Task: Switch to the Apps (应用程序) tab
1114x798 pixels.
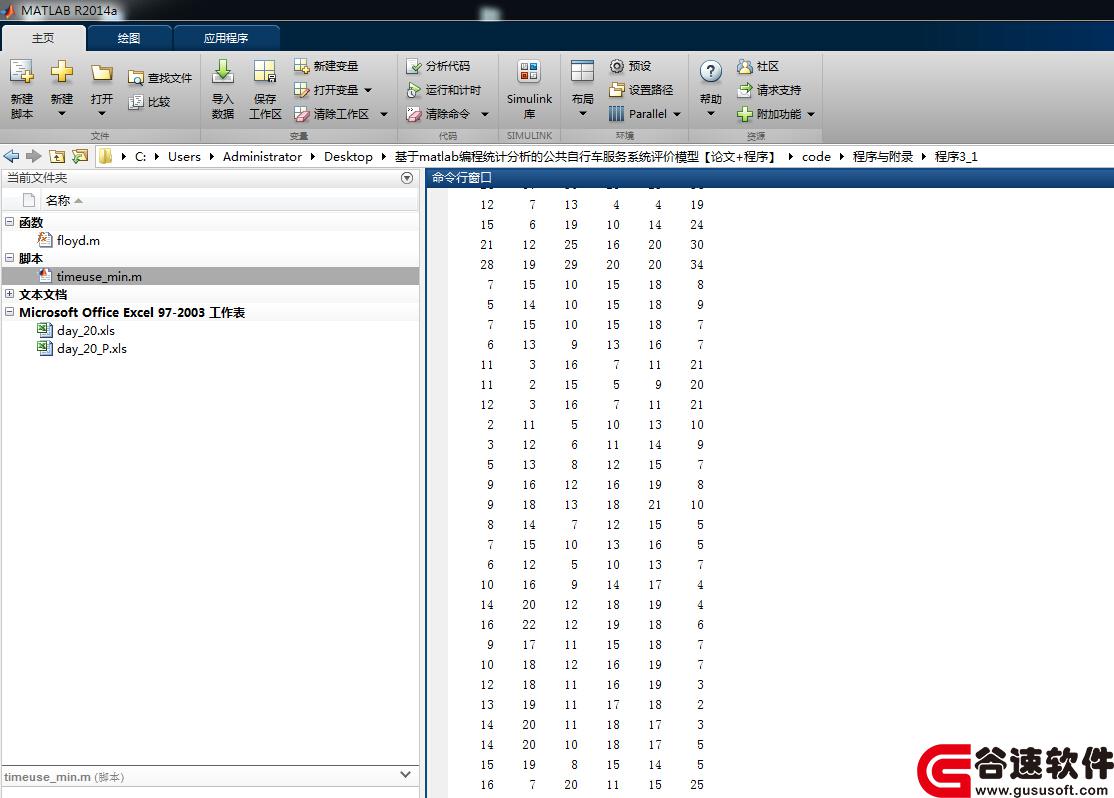Action: pos(226,38)
